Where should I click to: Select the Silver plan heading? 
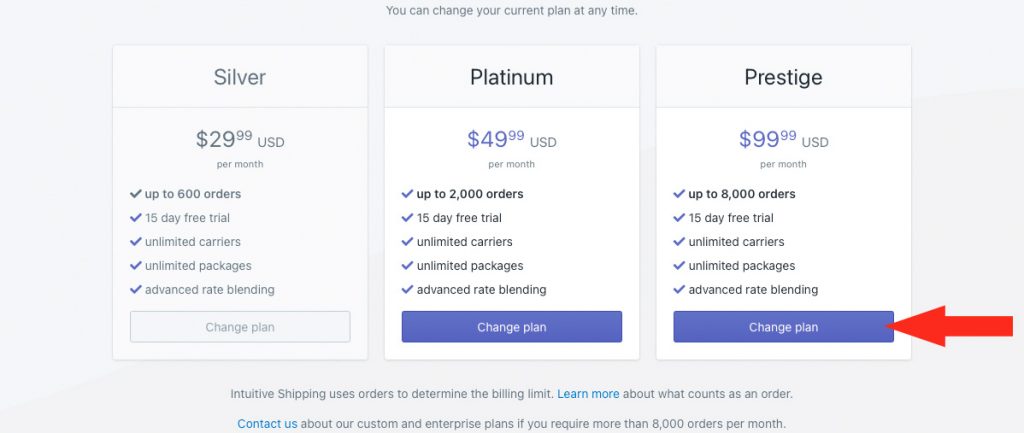click(x=240, y=77)
